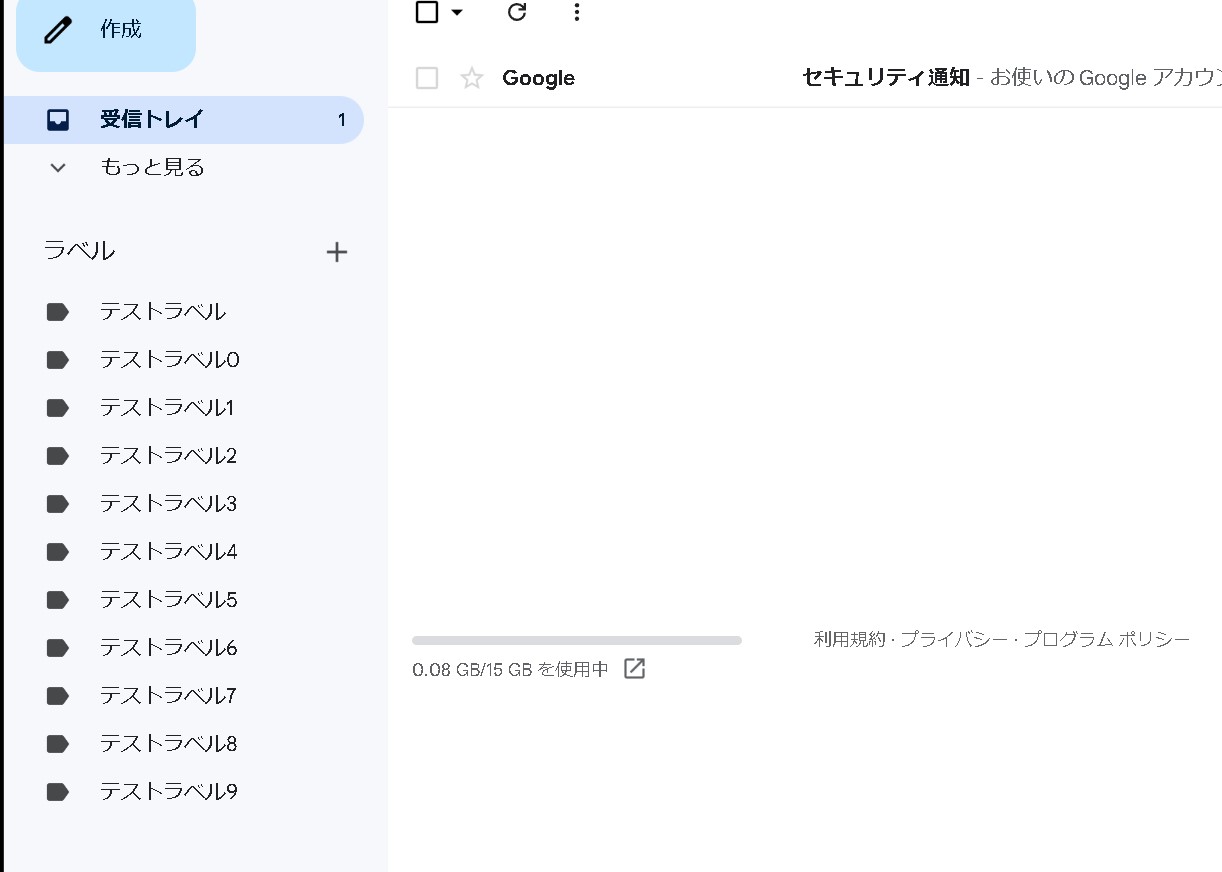The image size is (1222, 872).
Task: Click the tag icon beside テストラベル6
Action: pos(58,648)
